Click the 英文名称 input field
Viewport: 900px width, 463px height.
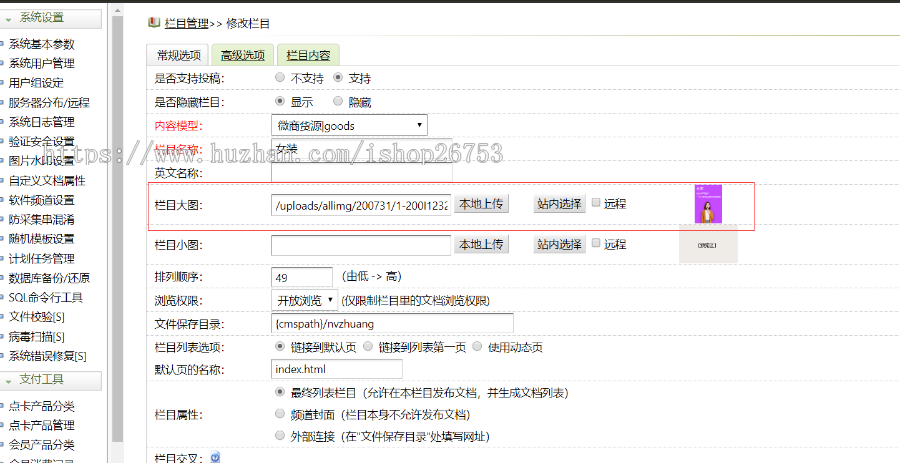pos(362,172)
